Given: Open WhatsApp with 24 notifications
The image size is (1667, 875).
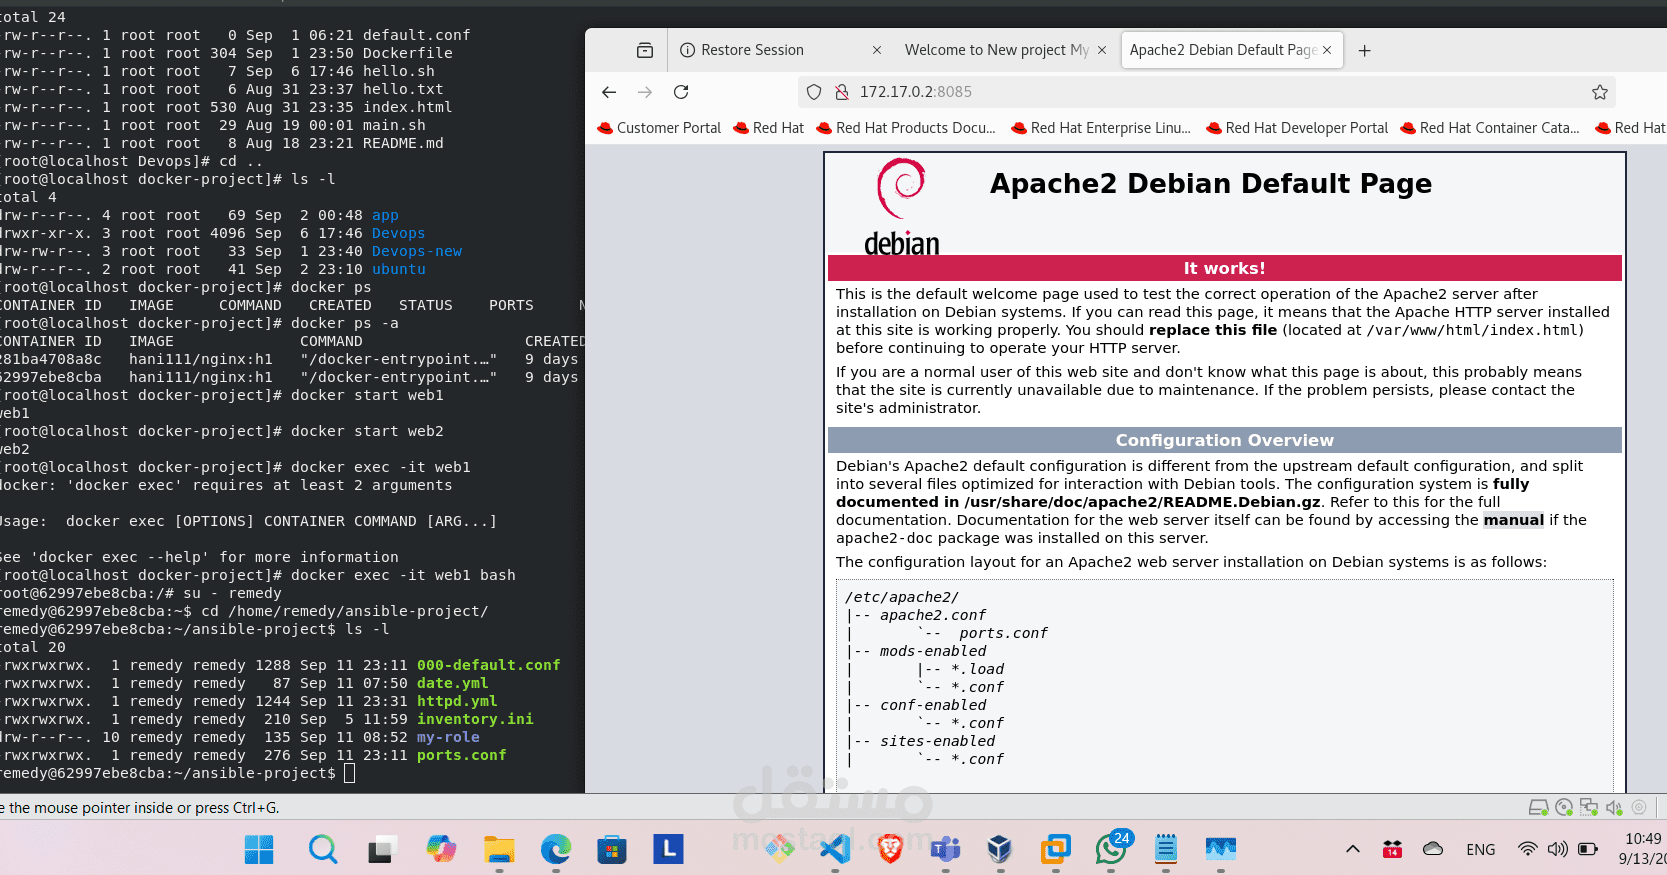Looking at the screenshot, I should [1111, 850].
